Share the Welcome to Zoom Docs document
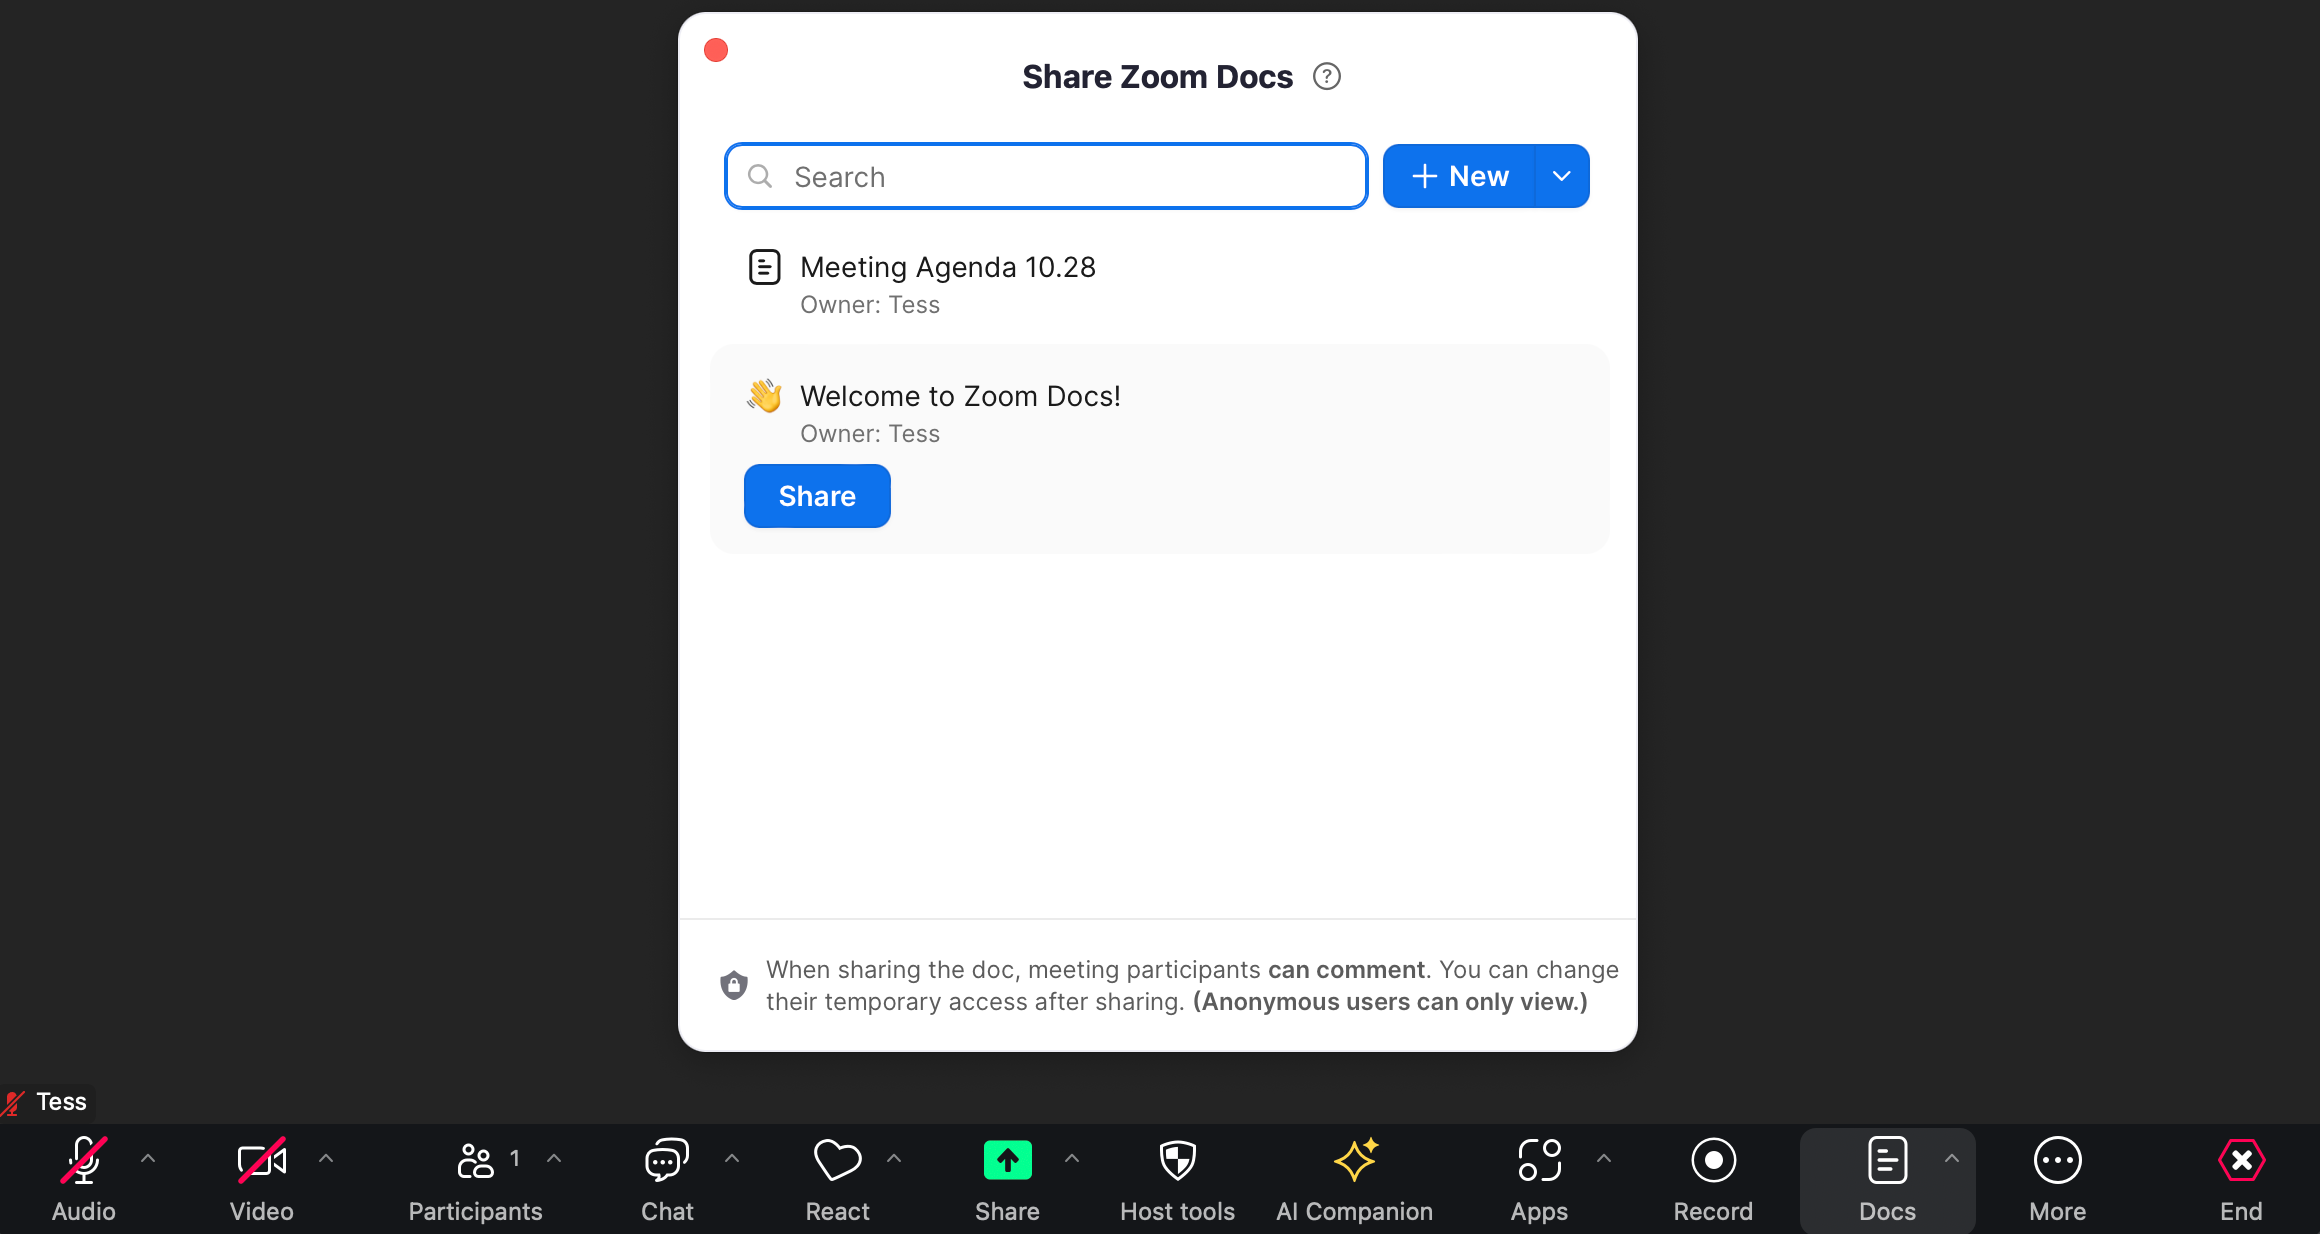 pos(816,496)
